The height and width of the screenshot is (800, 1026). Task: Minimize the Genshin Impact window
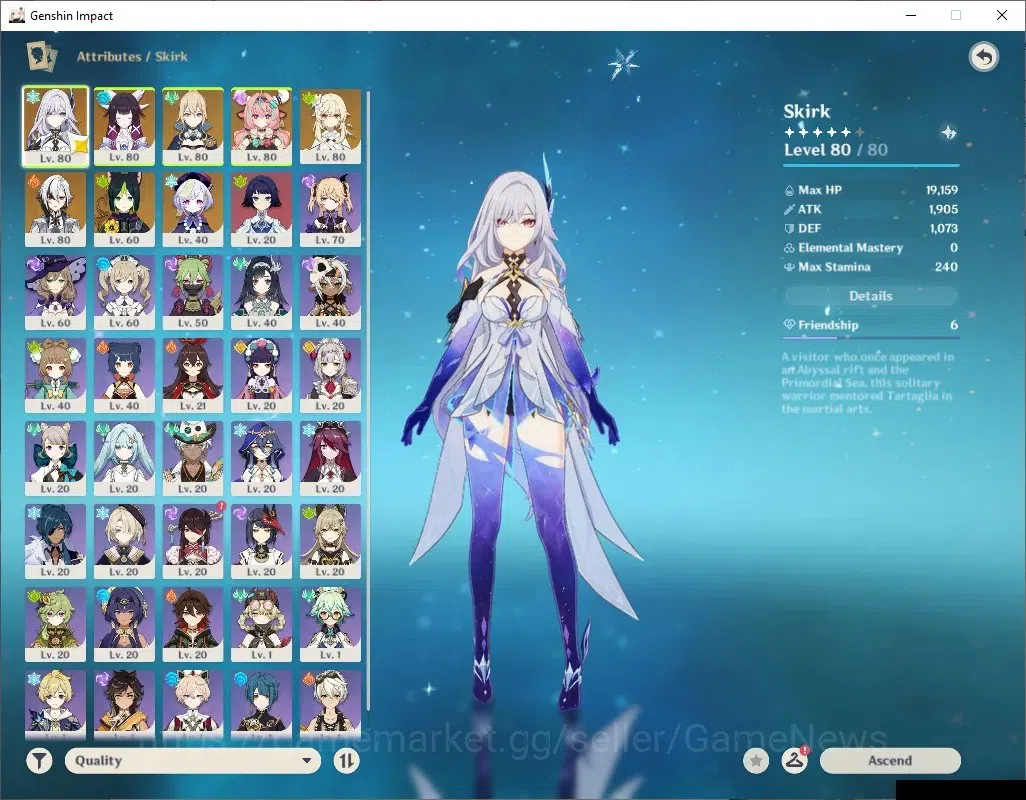point(911,15)
